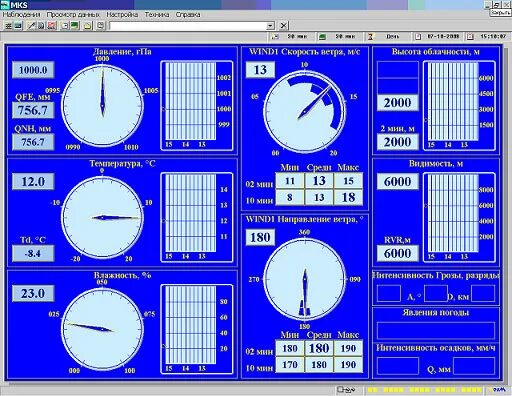Click the visibility value 6000 field
The width and height of the screenshot is (512, 396).
pos(398,182)
